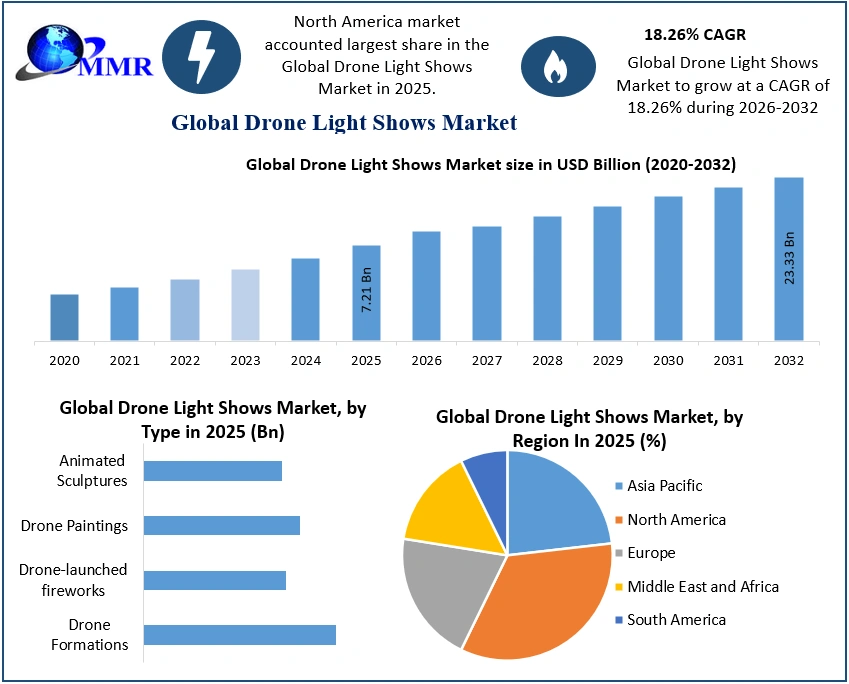
Task: Select the Middle East and Africa legend marker
Action: [617, 587]
